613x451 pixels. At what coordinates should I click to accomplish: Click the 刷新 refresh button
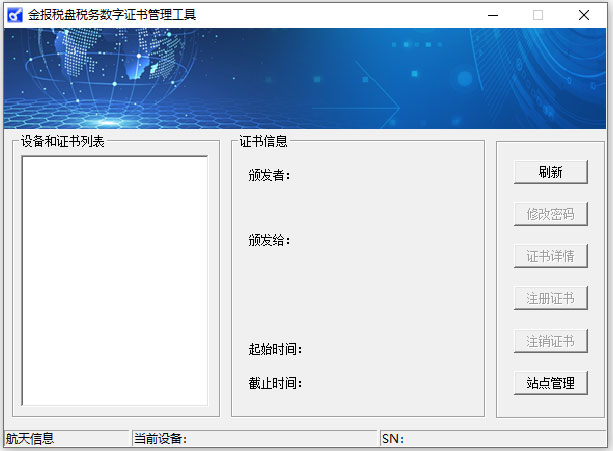(550, 172)
